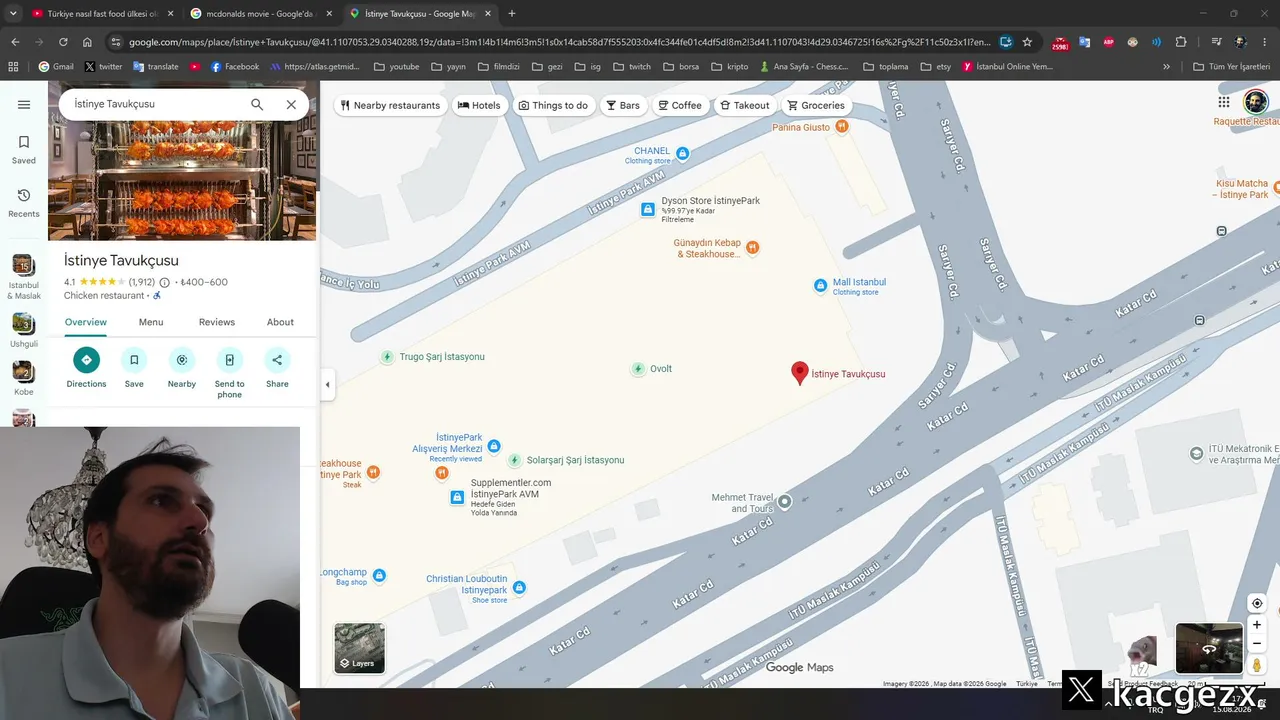Click the Directions button
Image resolution: width=1280 pixels, height=720 pixels.
coord(86,367)
